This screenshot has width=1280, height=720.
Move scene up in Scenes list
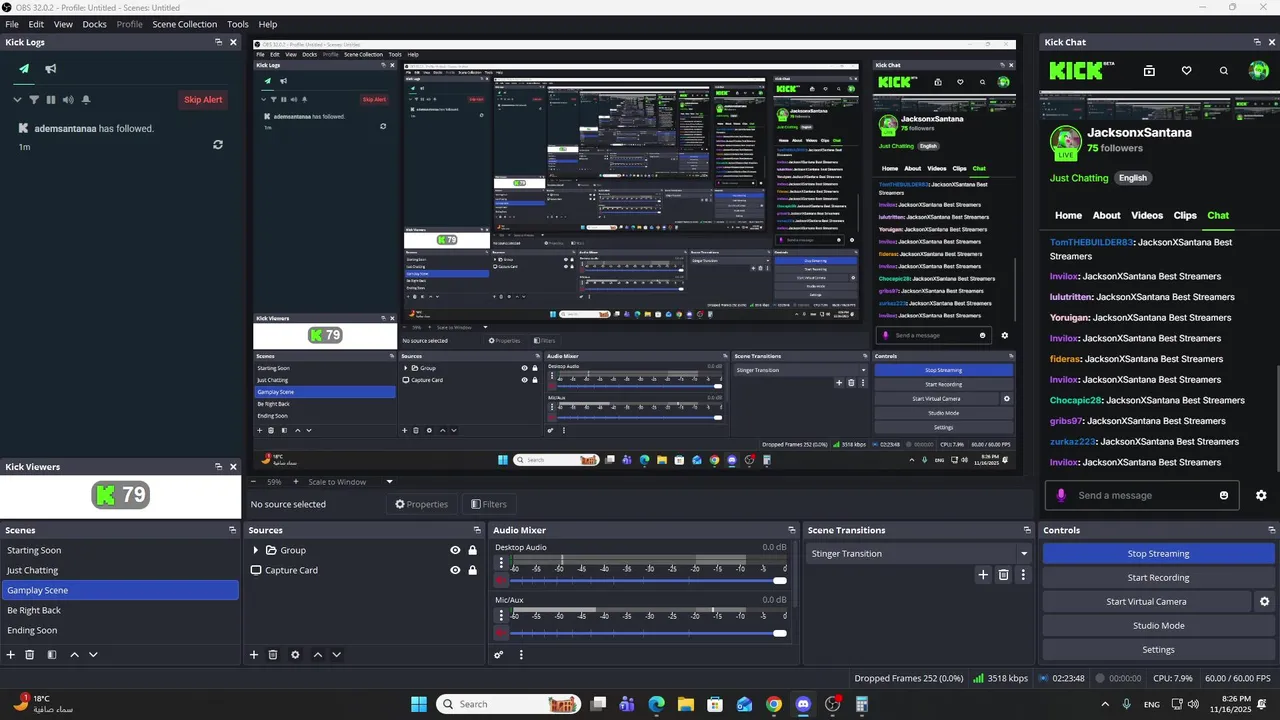pyautogui.click(x=74, y=655)
